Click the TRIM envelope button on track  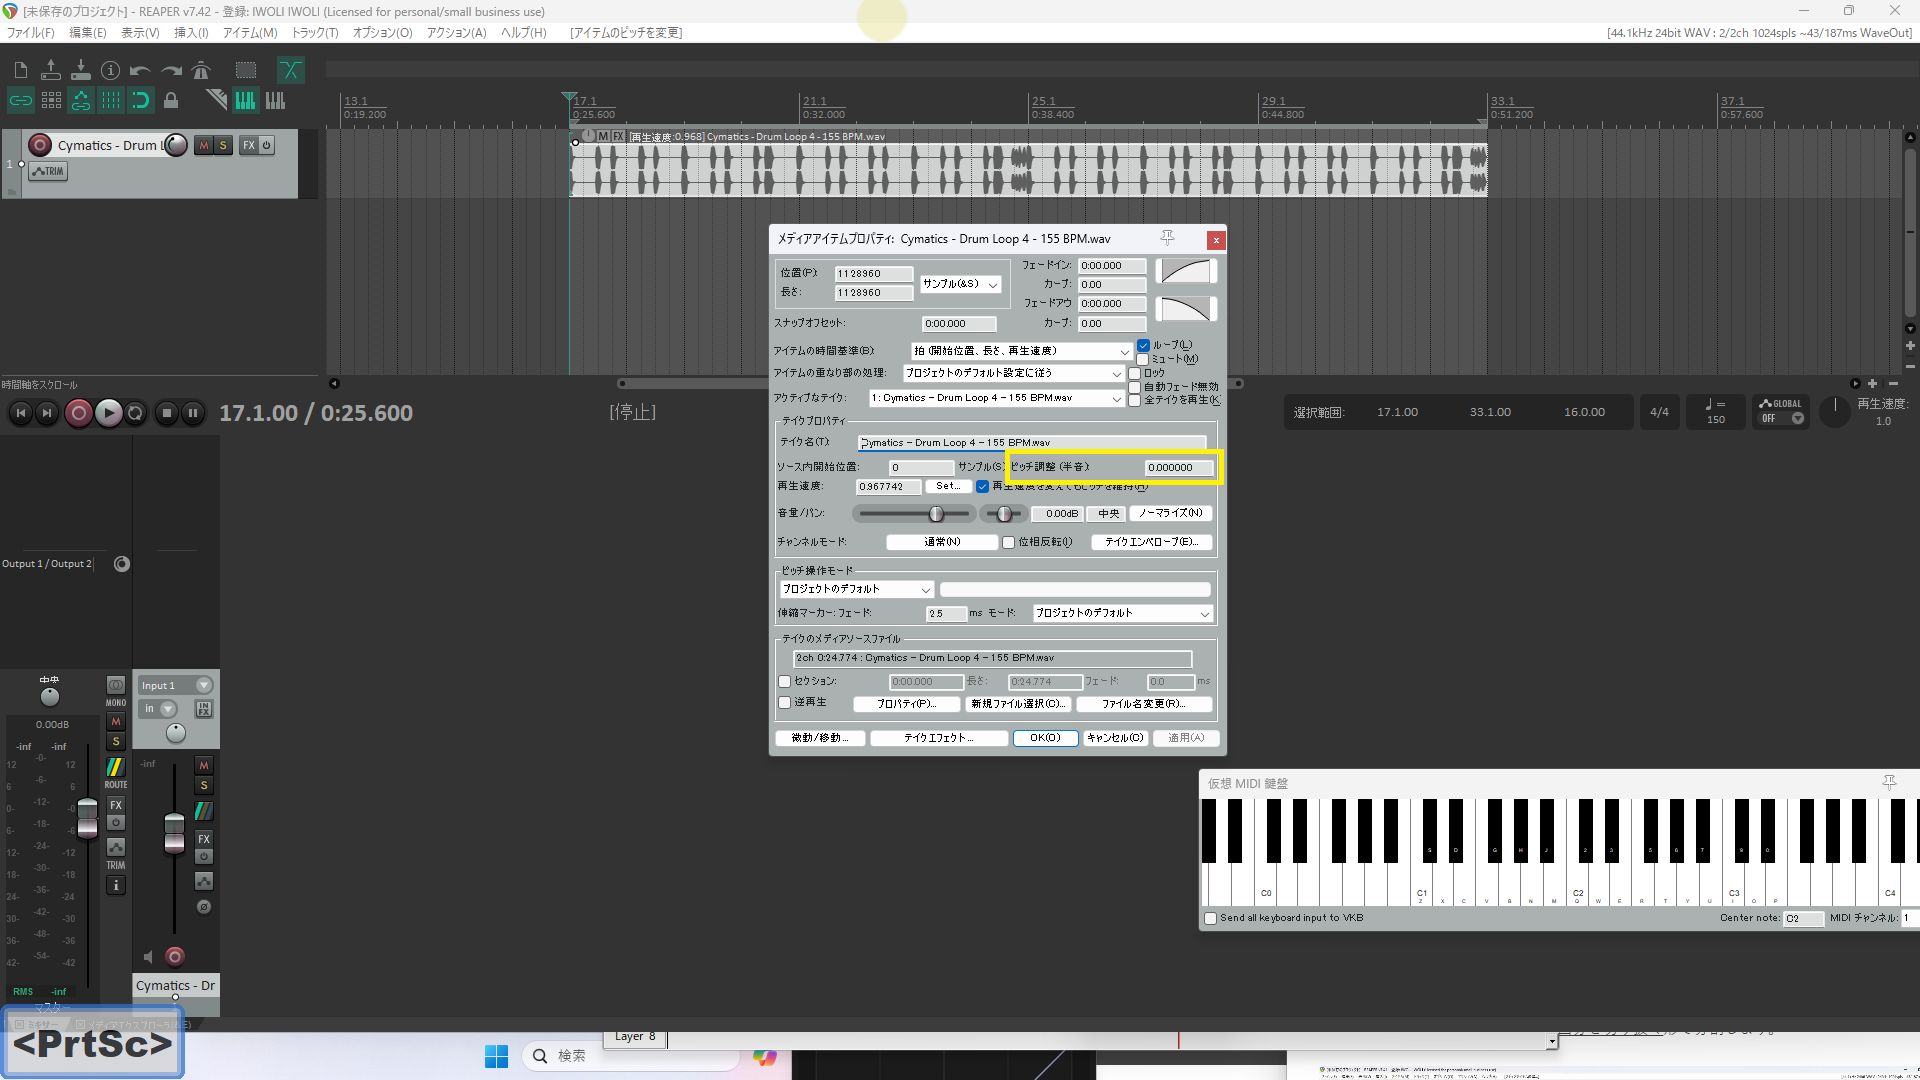[x=48, y=171]
